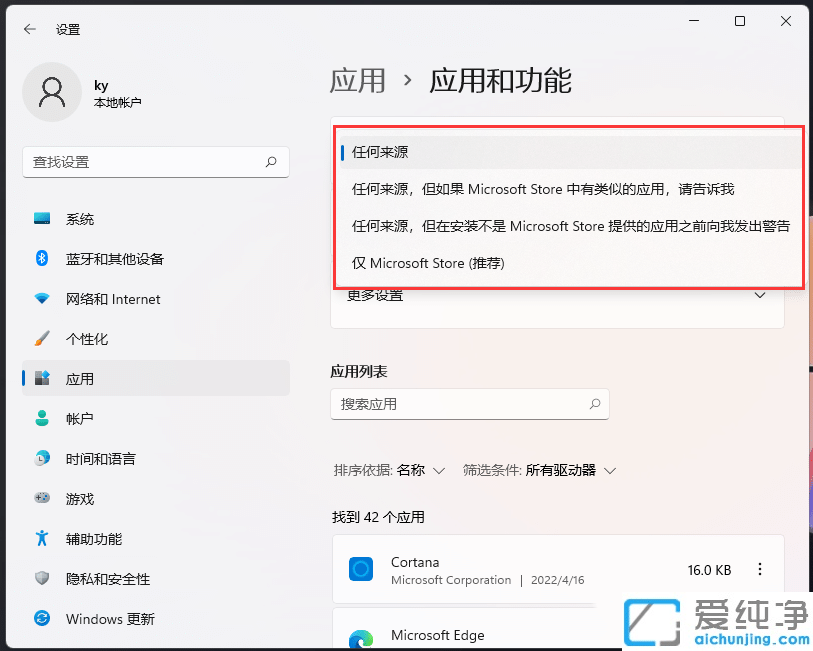813x651 pixels.
Task: Open 系统 settings from the sidebar
Action: pos(80,219)
